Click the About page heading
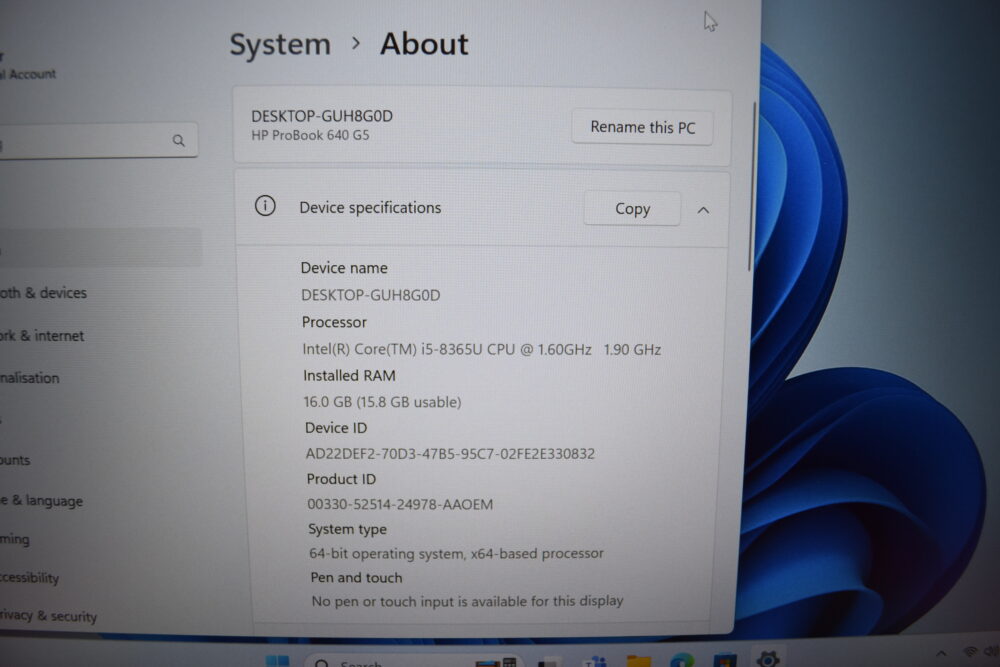This screenshot has height=667, width=1000. (424, 45)
